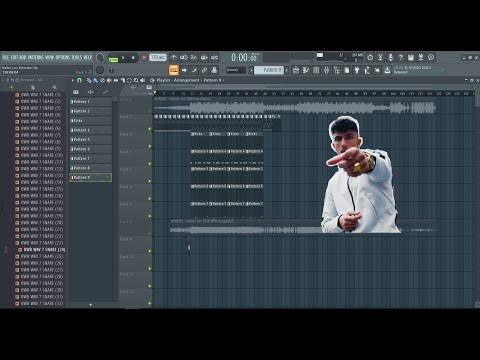Image resolution: width=480 pixels, height=360 pixels.
Task: Click the link chain icon in toolbar
Action: point(204,70)
